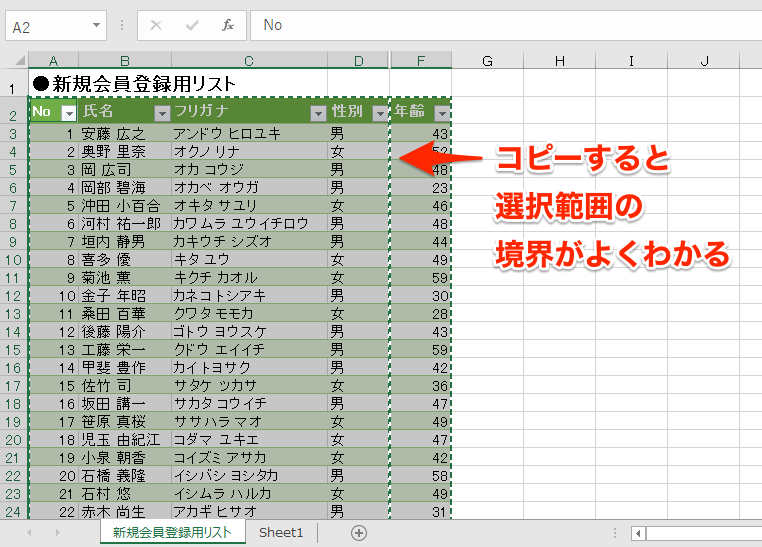Select column H header

coord(559,60)
